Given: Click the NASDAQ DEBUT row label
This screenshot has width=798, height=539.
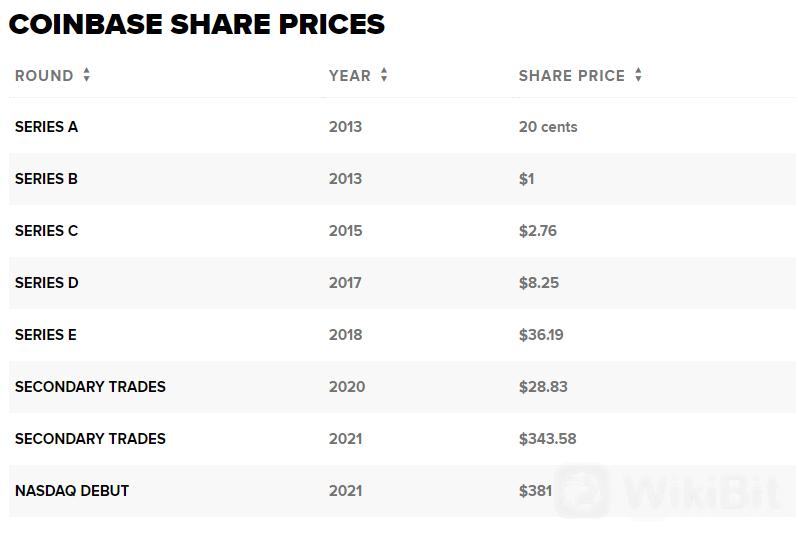Looking at the screenshot, I should 72,491.
